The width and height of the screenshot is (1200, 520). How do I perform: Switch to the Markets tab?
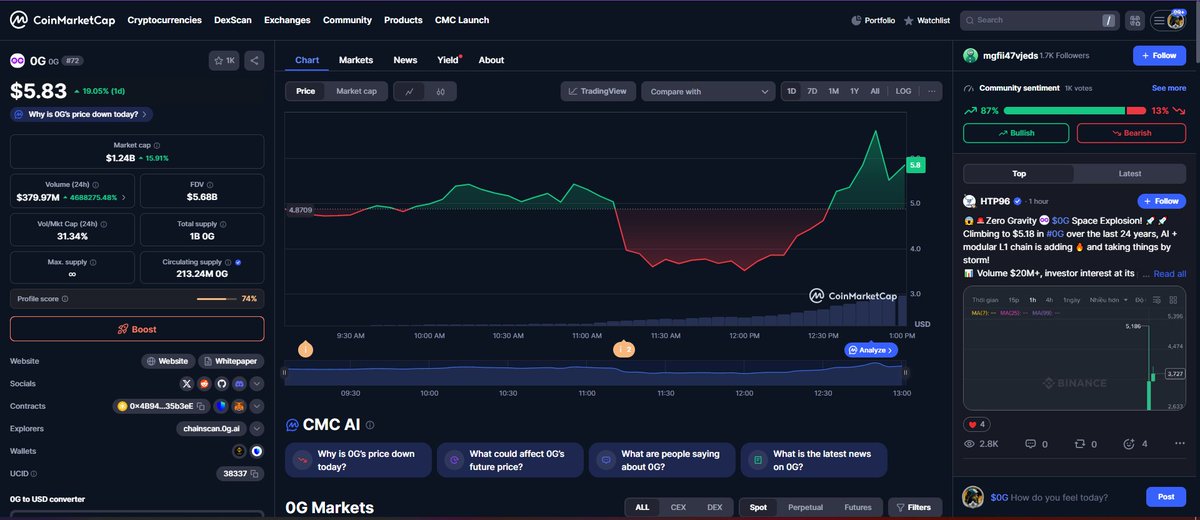point(356,60)
